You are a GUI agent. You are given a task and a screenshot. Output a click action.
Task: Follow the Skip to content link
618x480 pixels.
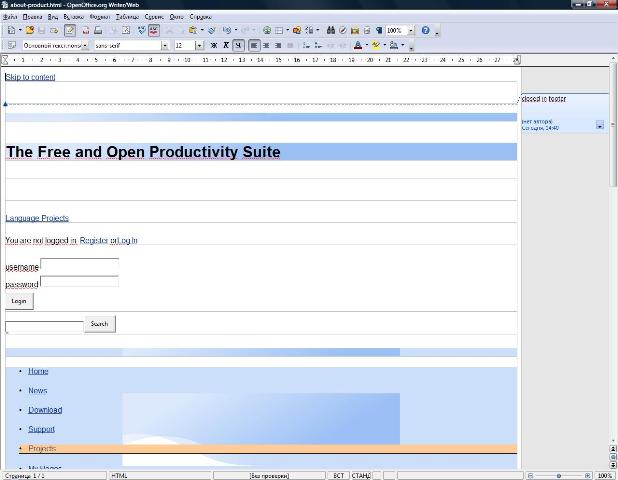[30, 77]
